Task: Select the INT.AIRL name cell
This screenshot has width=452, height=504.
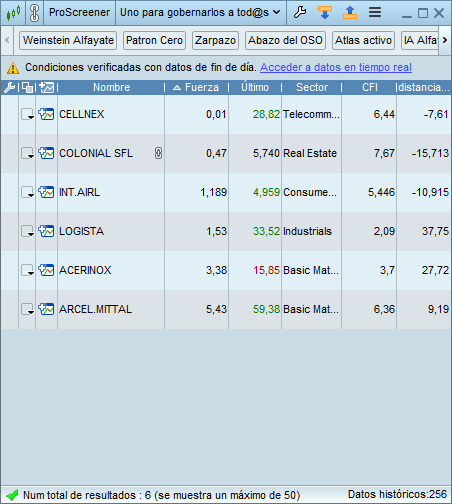Action: tap(111, 192)
